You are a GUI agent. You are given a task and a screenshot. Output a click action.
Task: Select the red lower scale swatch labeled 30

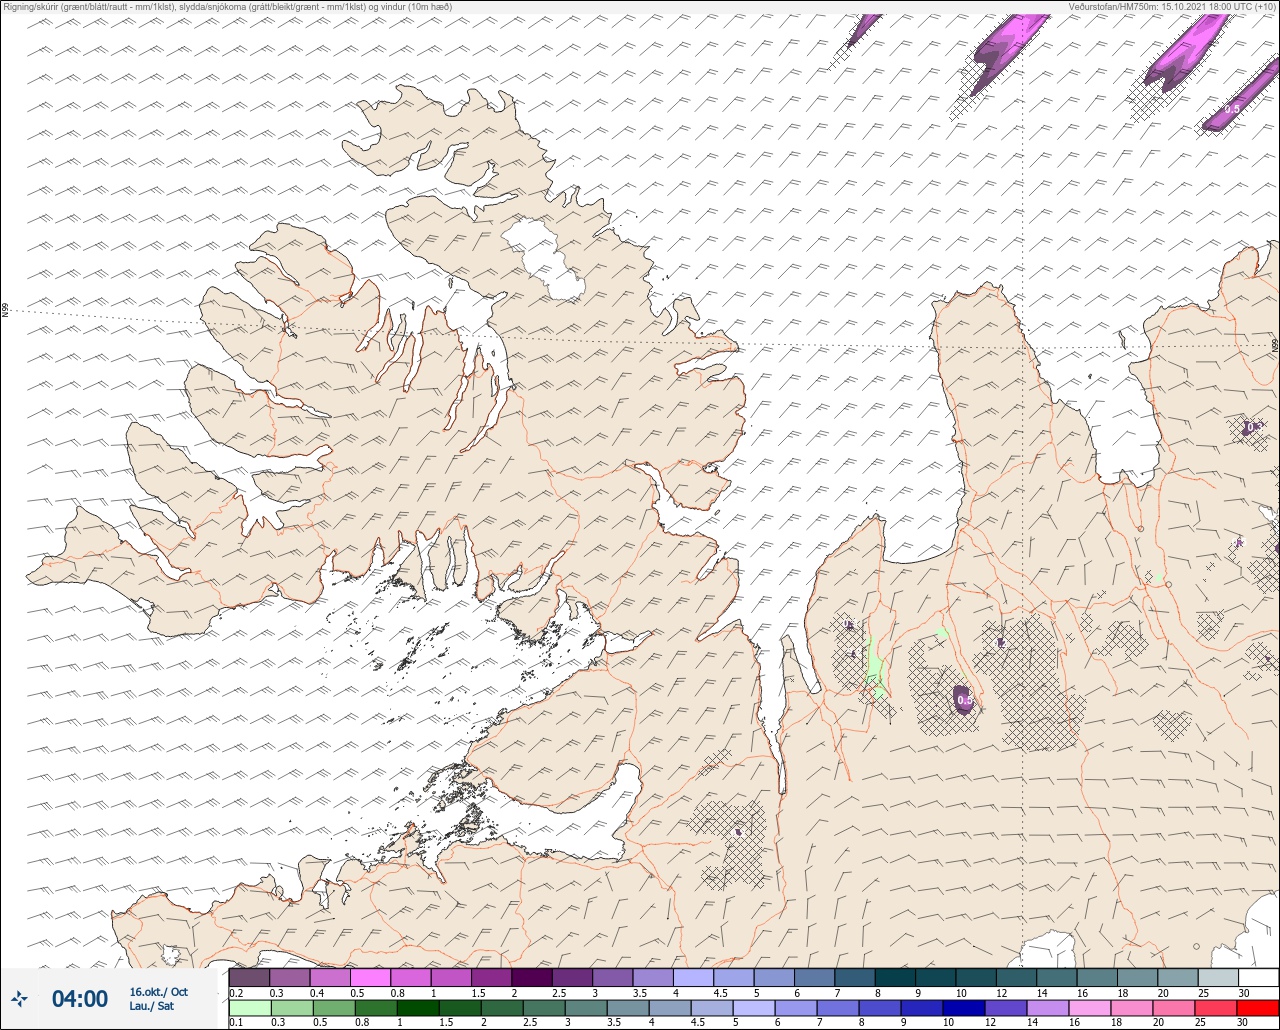1258,1007
